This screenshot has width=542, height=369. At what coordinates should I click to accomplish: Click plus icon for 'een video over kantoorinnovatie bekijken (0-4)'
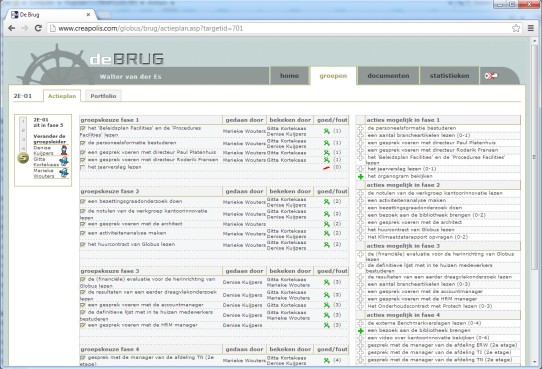tap(361, 338)
